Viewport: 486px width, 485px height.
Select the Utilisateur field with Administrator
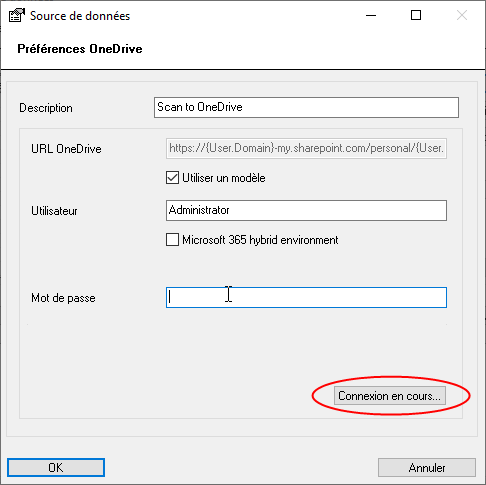pyautogui.click(x=306, y=210)
